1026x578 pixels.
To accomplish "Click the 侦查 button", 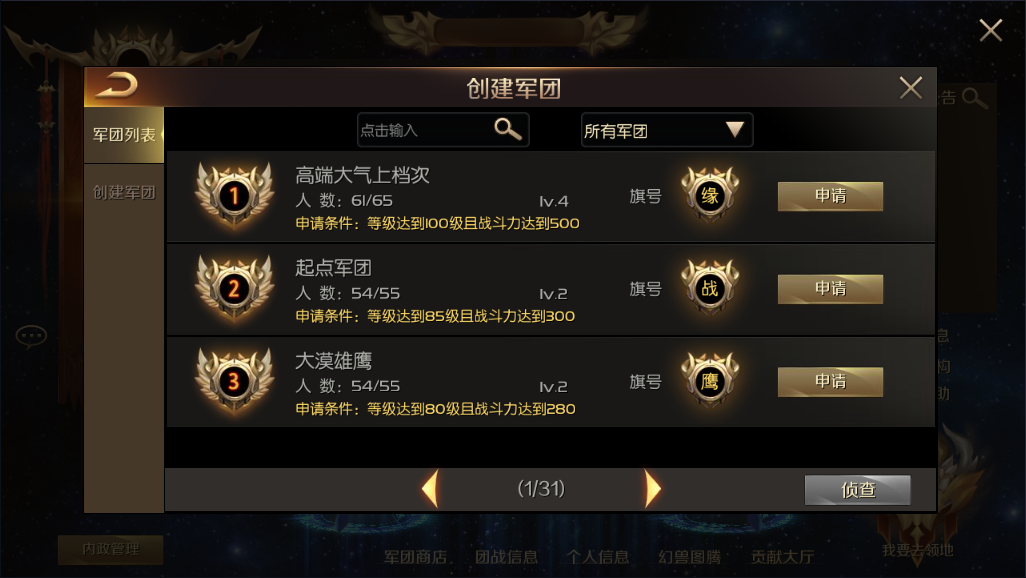I will click(x=857, y=490).
